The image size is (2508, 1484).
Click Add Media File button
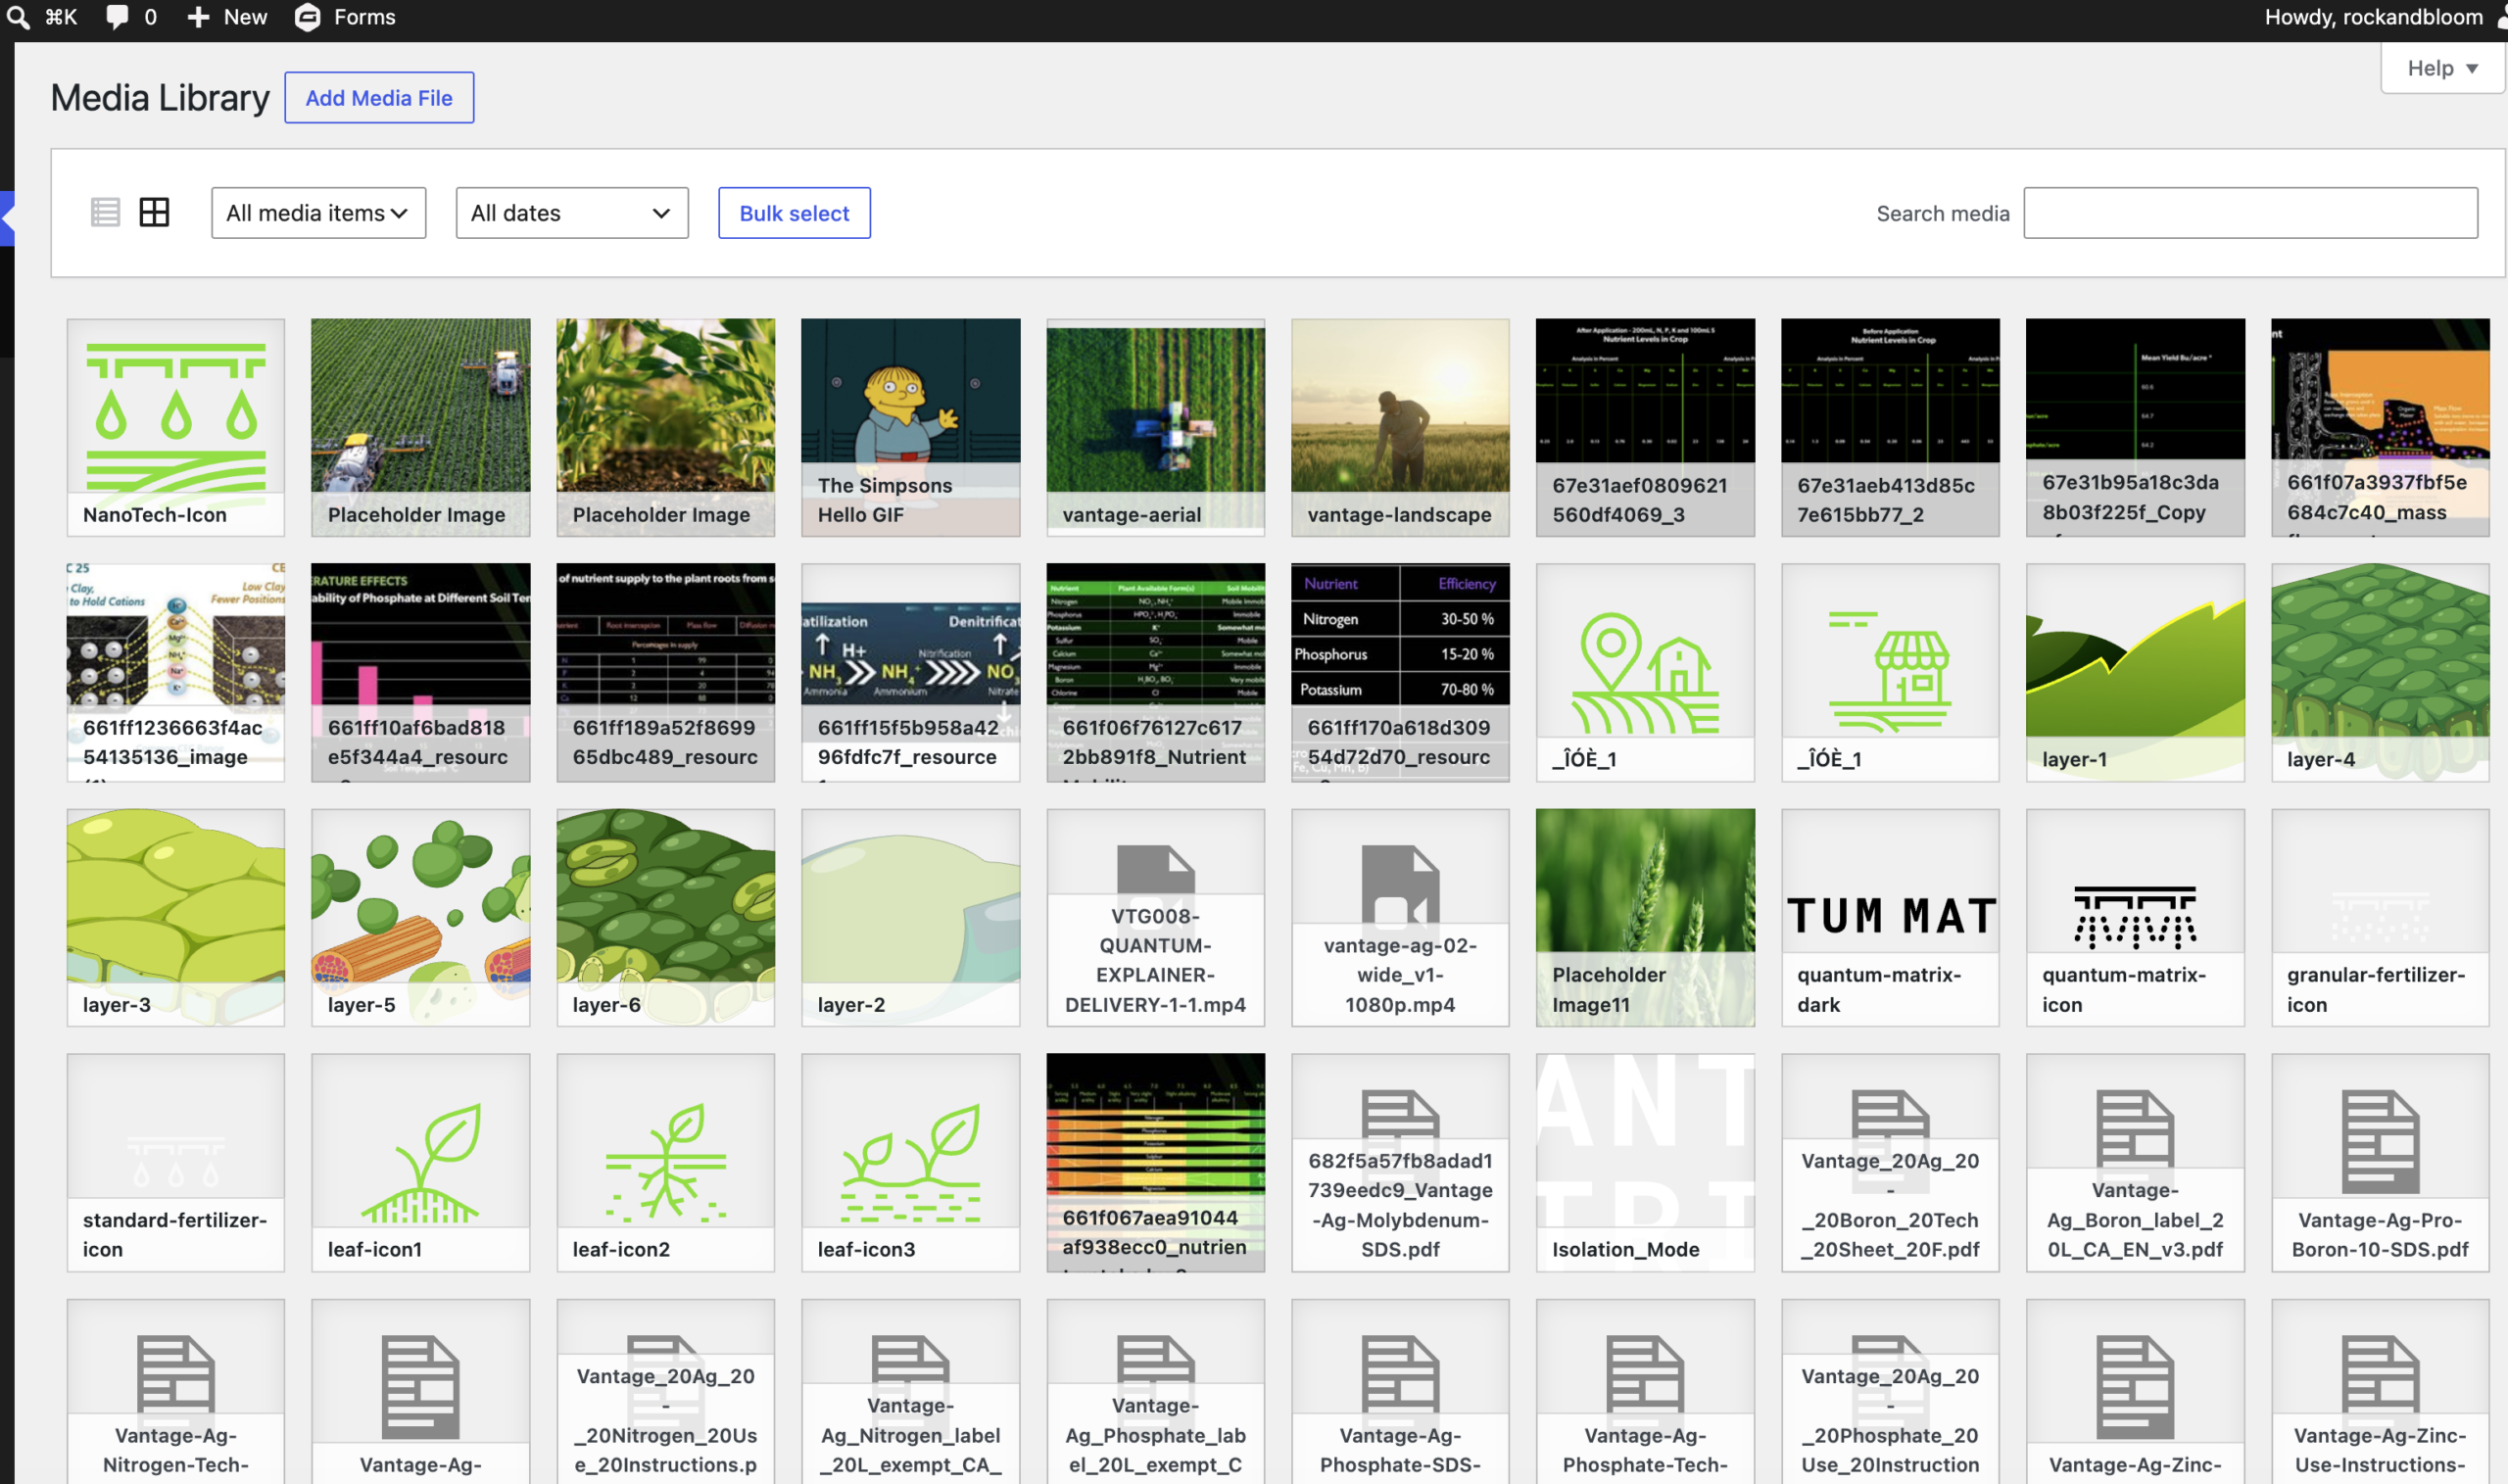tap(379, 98)
